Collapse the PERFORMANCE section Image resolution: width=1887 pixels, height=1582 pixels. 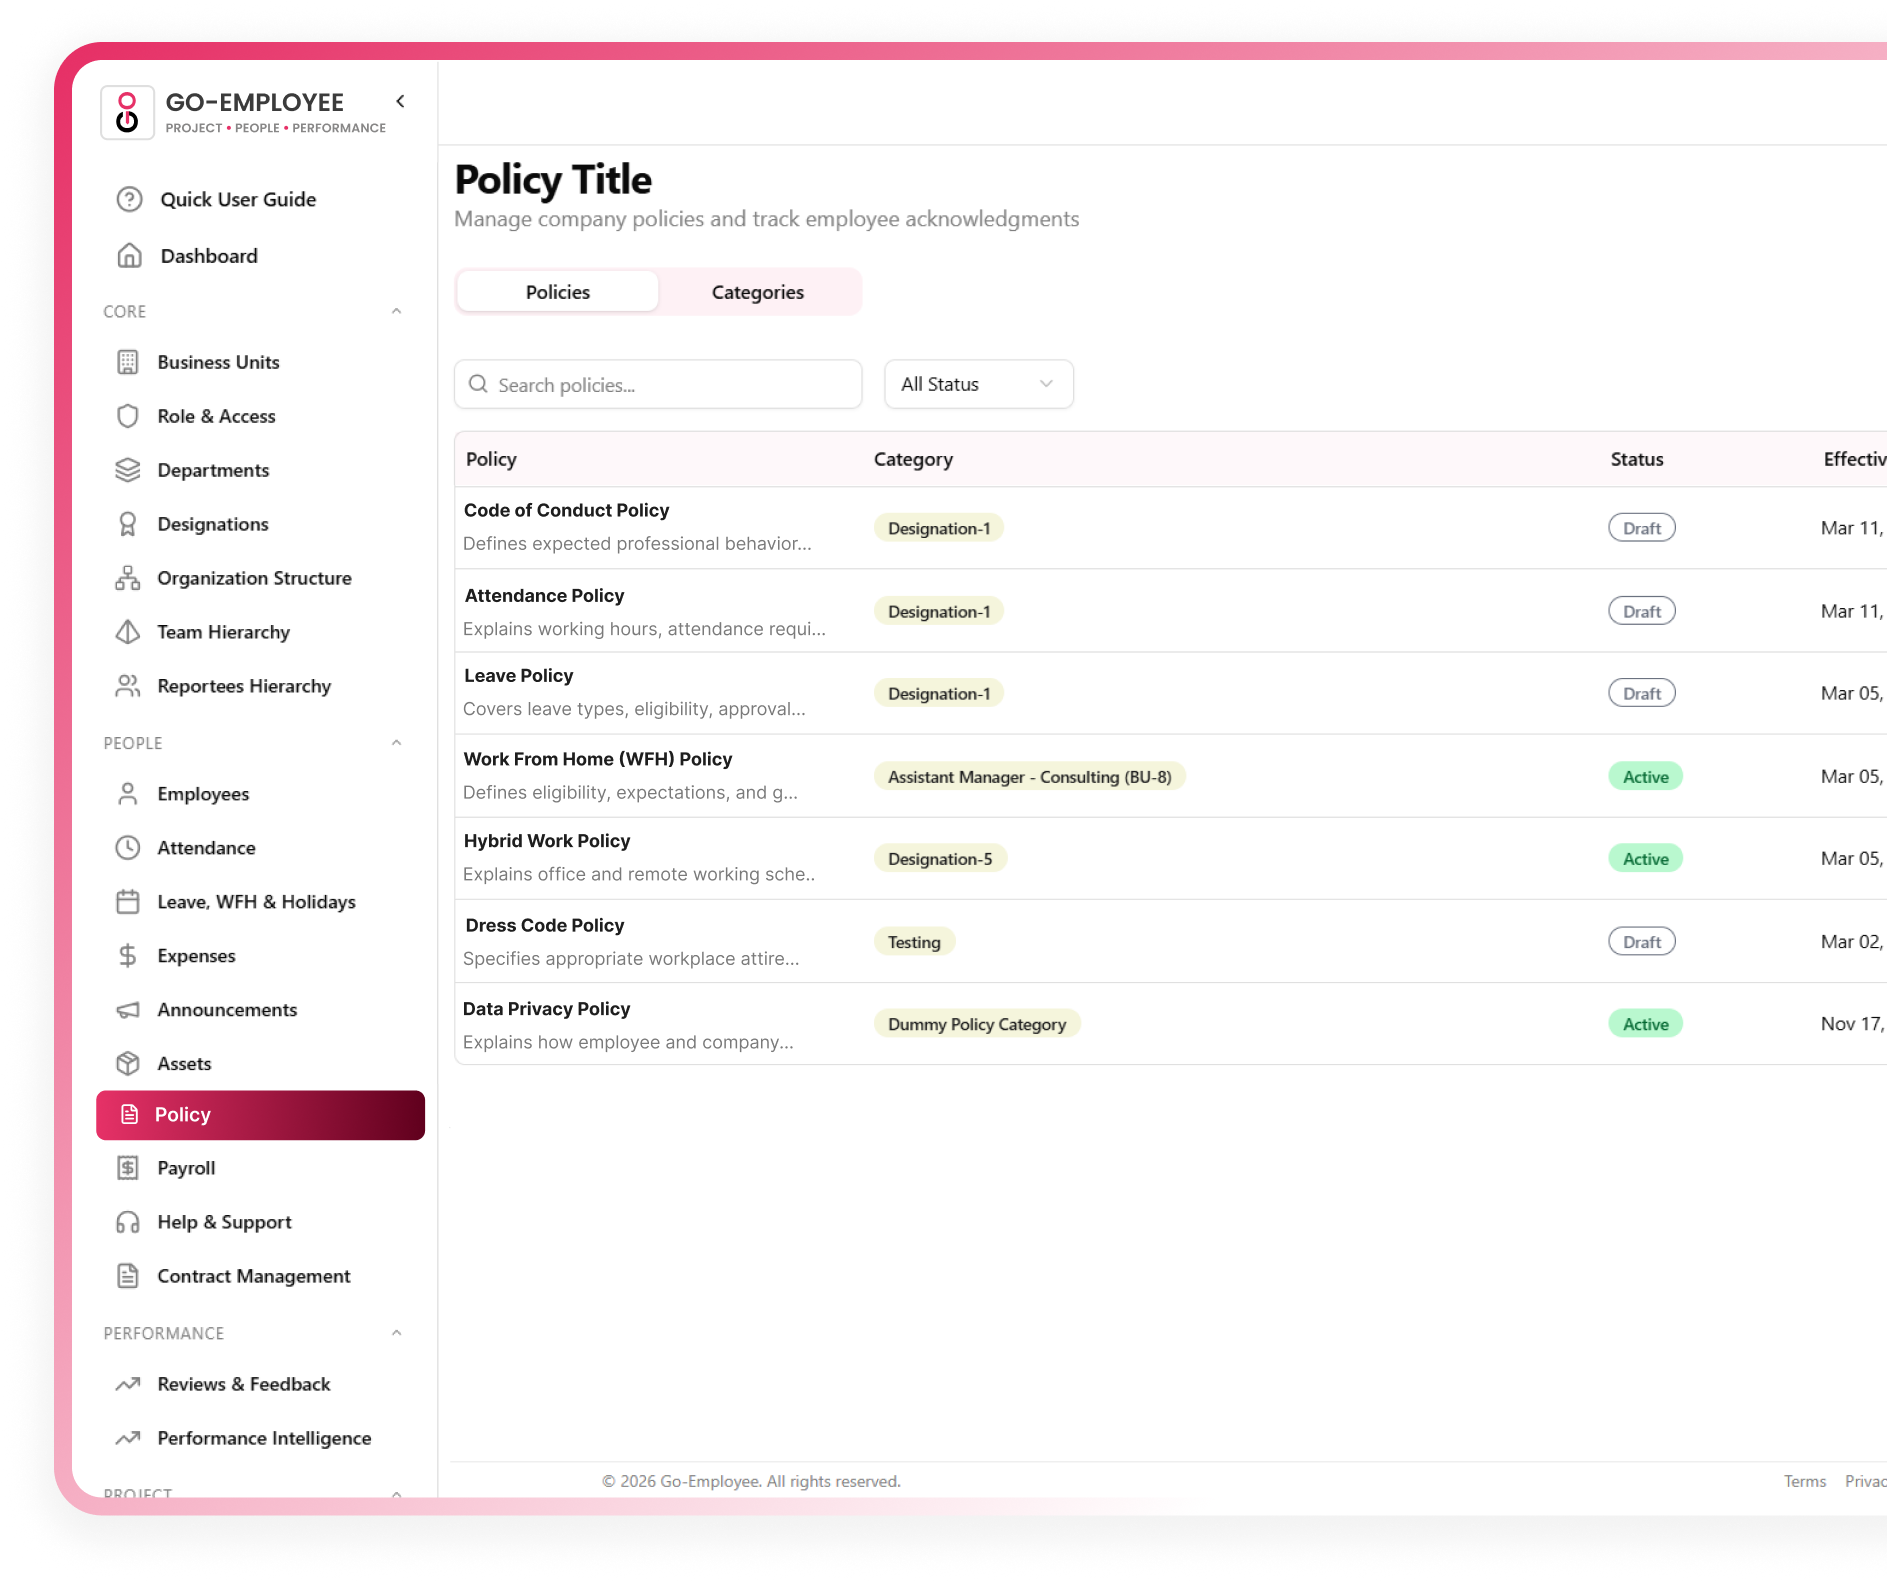point(397,1333)
